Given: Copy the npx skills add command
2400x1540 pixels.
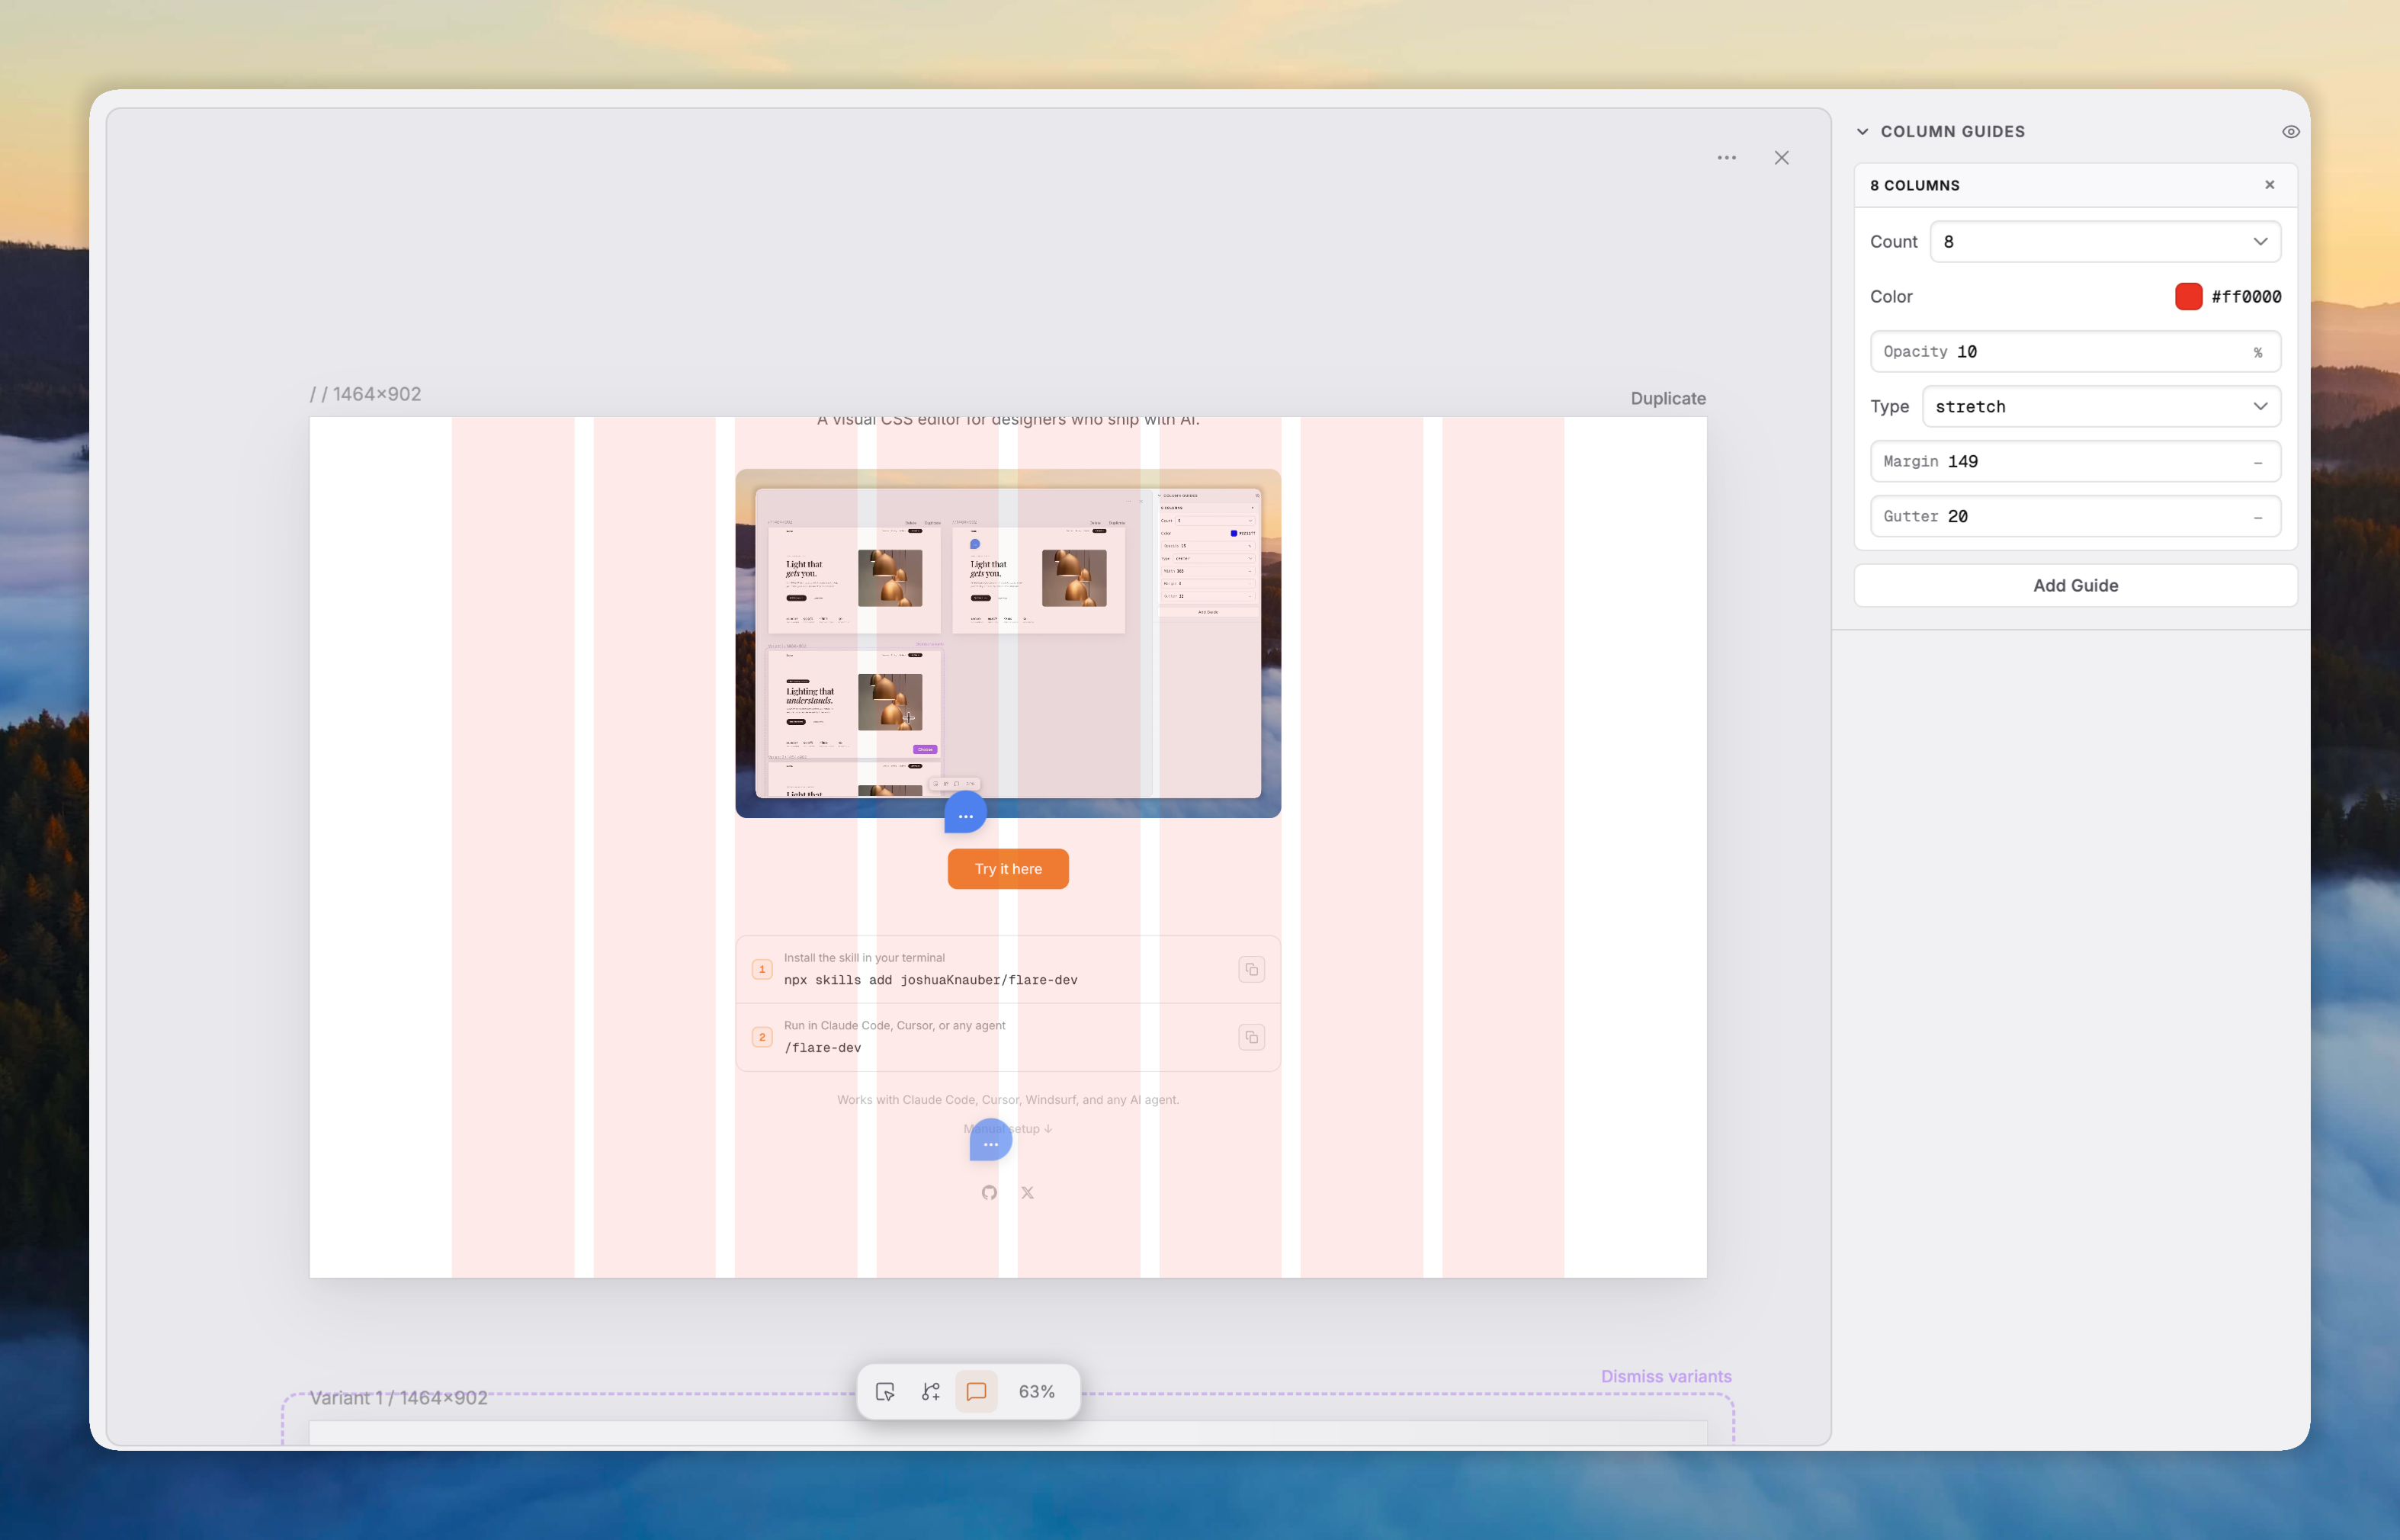Looking at the screenshot, I should pyautogui.click(x=1251, y=969).
